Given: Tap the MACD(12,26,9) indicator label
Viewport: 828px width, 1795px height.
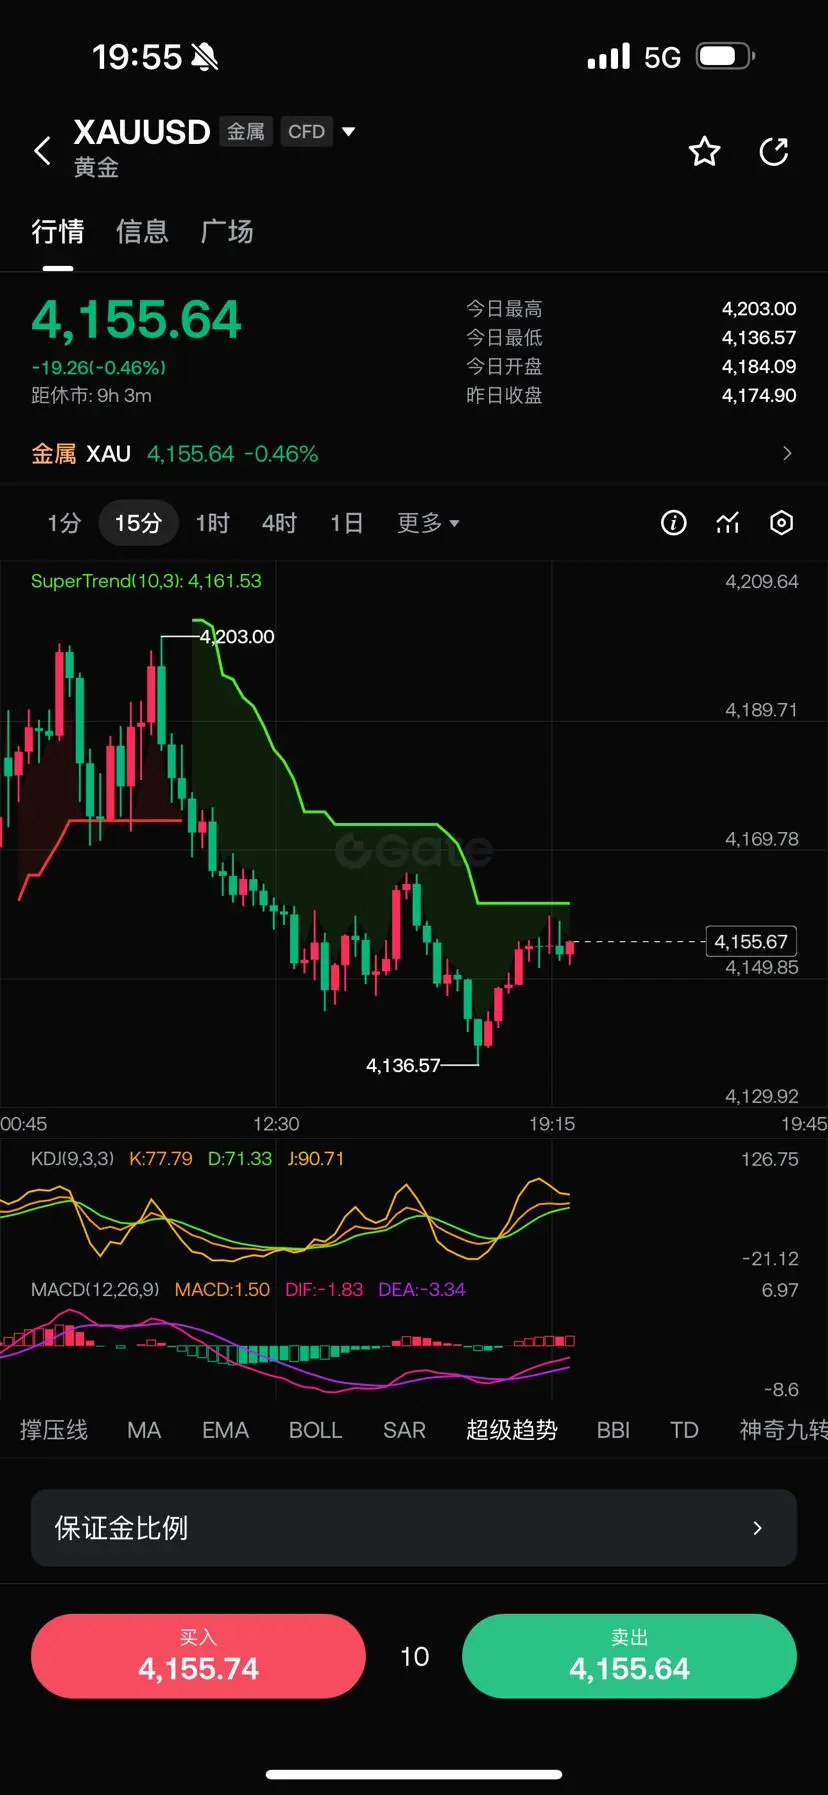Looking at the screenshot, I should 95,1290.
